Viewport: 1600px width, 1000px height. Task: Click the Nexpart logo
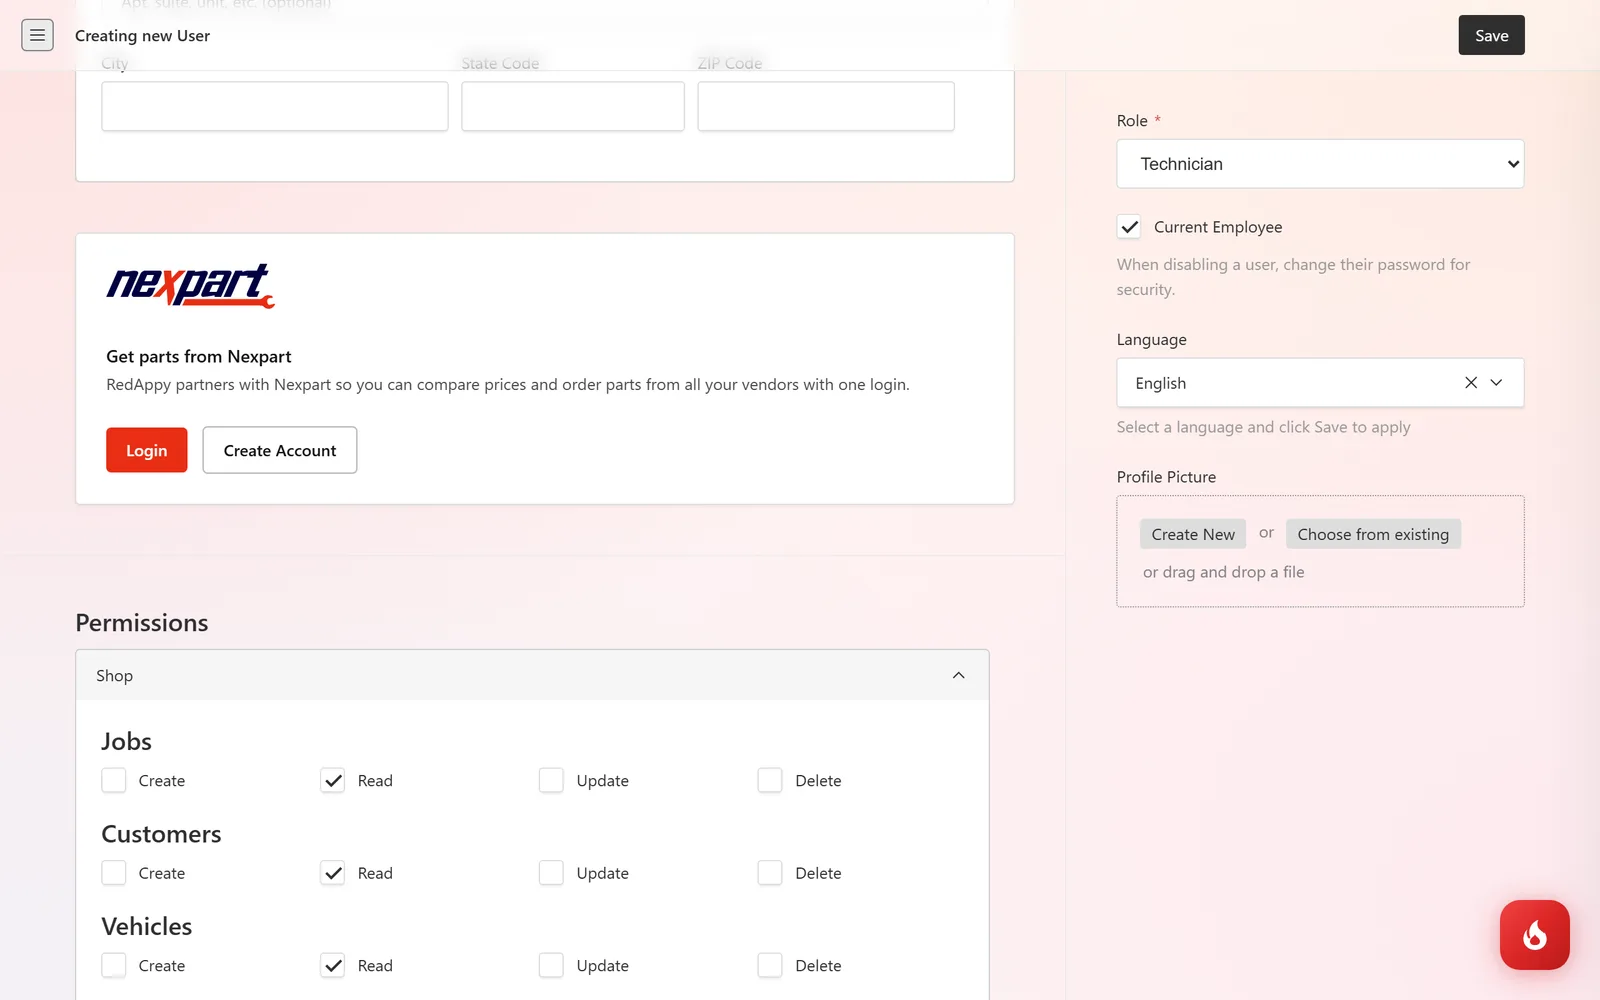tap(190, 286)
